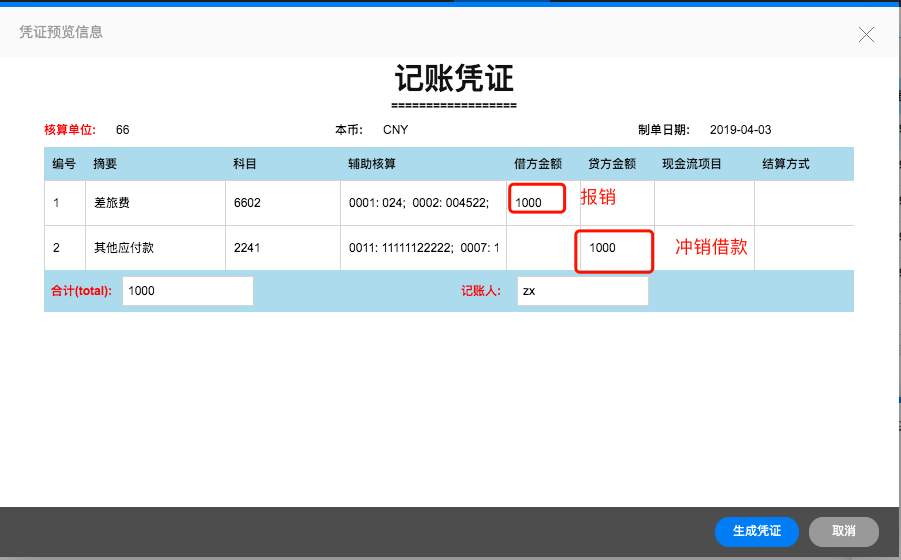
Task: Click the 记账人 input field
Action: (583, 291)
